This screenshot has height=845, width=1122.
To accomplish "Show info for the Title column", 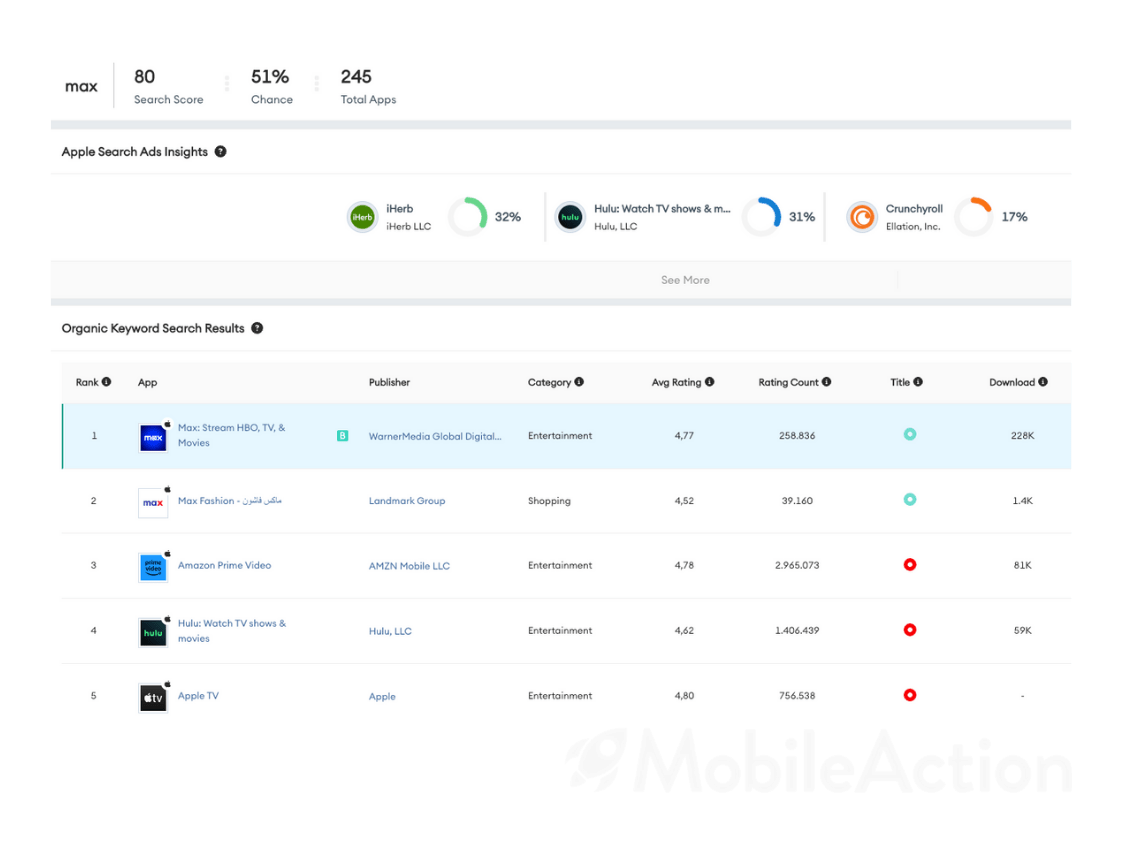I will pos(918,382).
